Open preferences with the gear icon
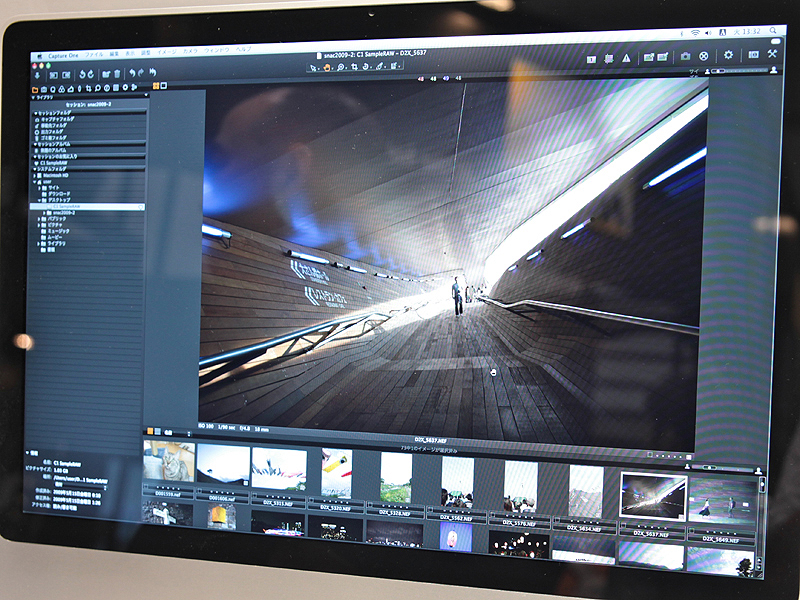The width and height of the screenshot is (800, 600). pyautogui.click(x=728, y=55)
